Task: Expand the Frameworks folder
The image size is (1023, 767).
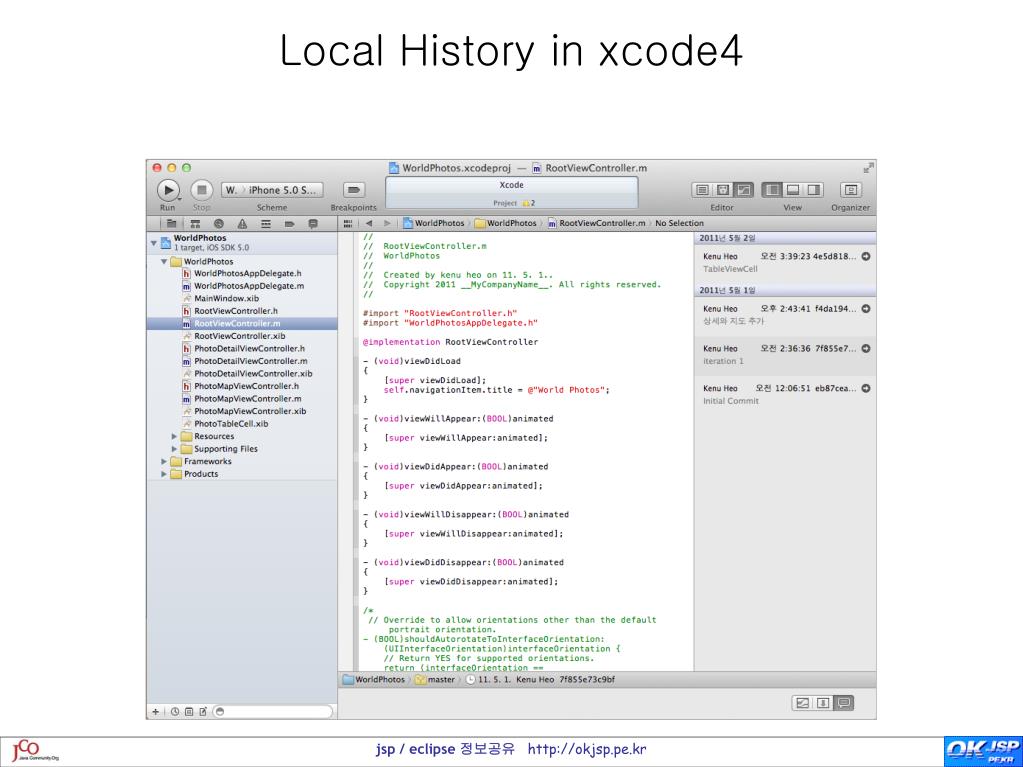Action: pos(164,461)
